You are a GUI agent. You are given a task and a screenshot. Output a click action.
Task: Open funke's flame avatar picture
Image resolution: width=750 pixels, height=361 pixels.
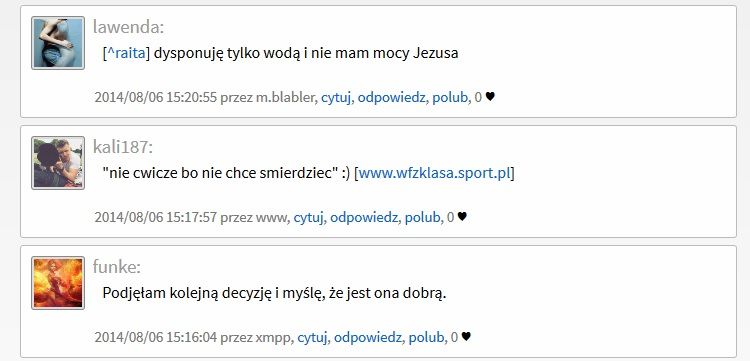point(58,283)
